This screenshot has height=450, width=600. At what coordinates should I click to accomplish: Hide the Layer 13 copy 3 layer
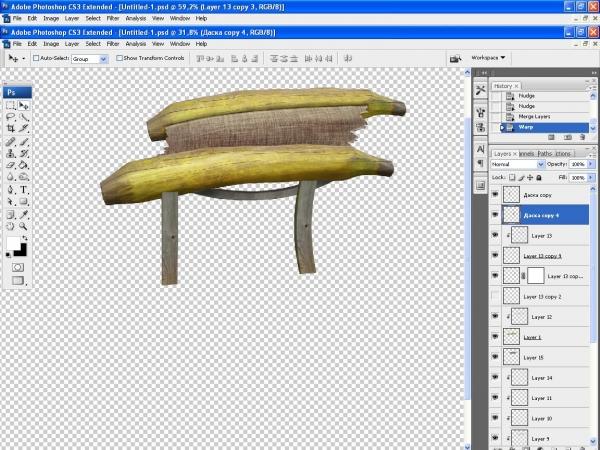pos(495,255)
